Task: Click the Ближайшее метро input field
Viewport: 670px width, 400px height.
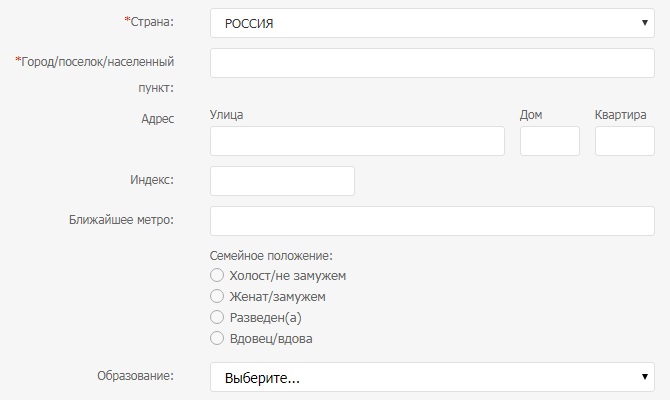Action: pos(432,221)
